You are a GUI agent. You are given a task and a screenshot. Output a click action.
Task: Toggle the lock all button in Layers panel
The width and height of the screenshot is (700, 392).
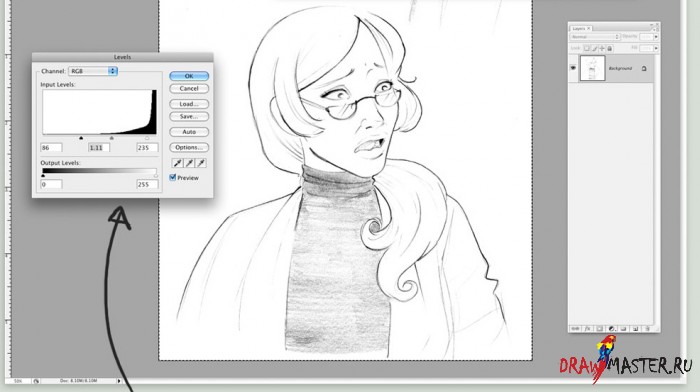pyautogui.click(x=610, y=48)
